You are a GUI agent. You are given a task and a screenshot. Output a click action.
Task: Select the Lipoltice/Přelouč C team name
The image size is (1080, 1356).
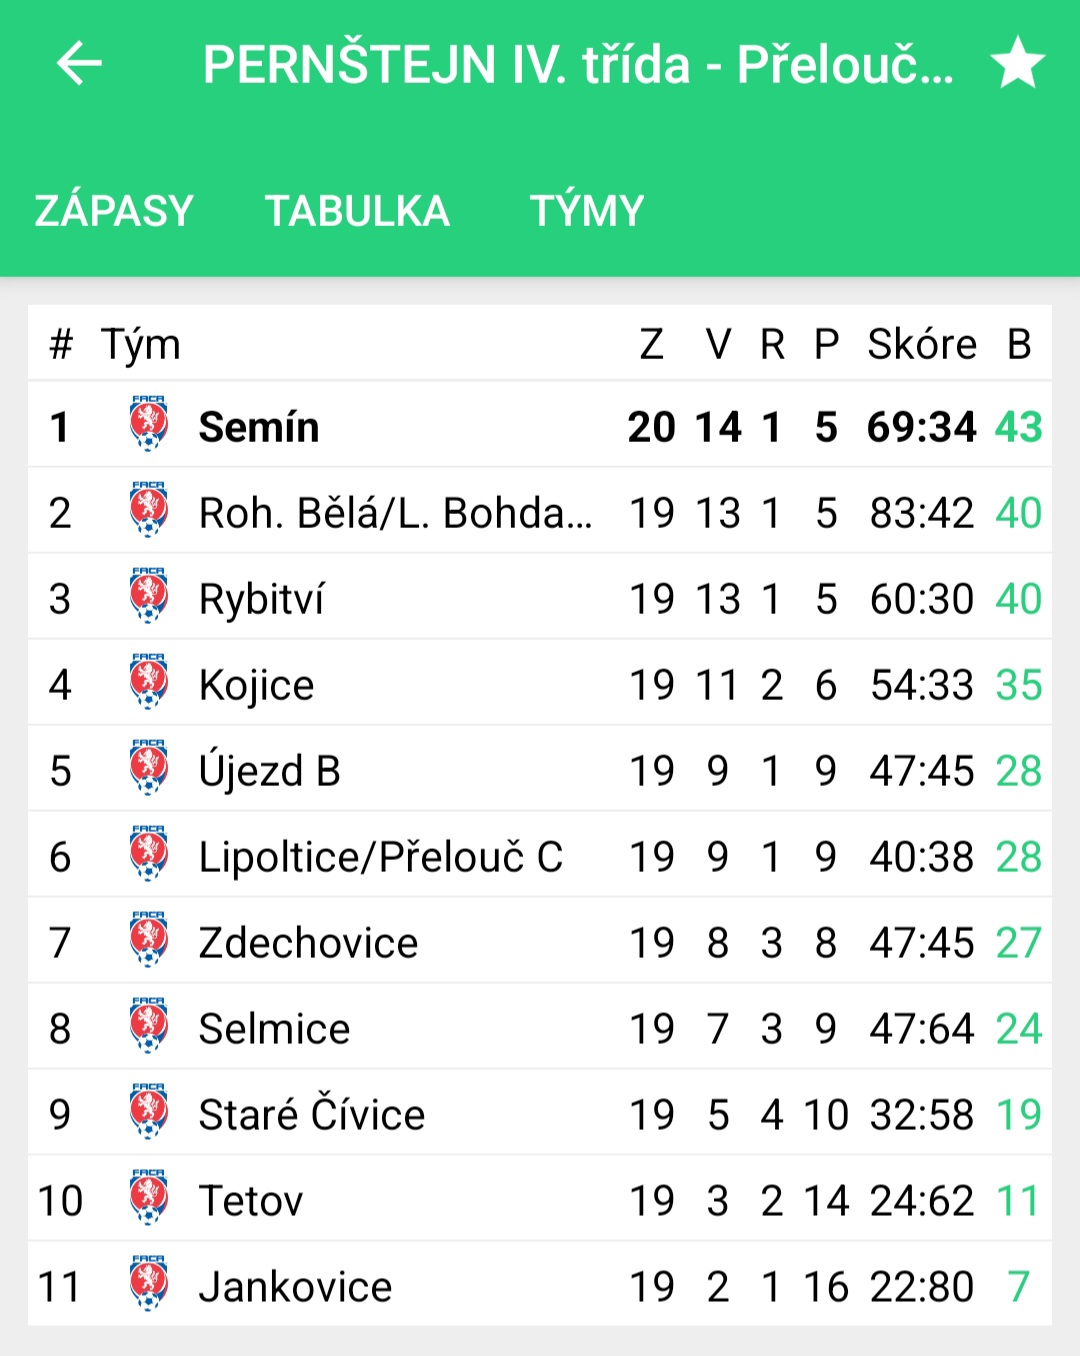[381, 857]
